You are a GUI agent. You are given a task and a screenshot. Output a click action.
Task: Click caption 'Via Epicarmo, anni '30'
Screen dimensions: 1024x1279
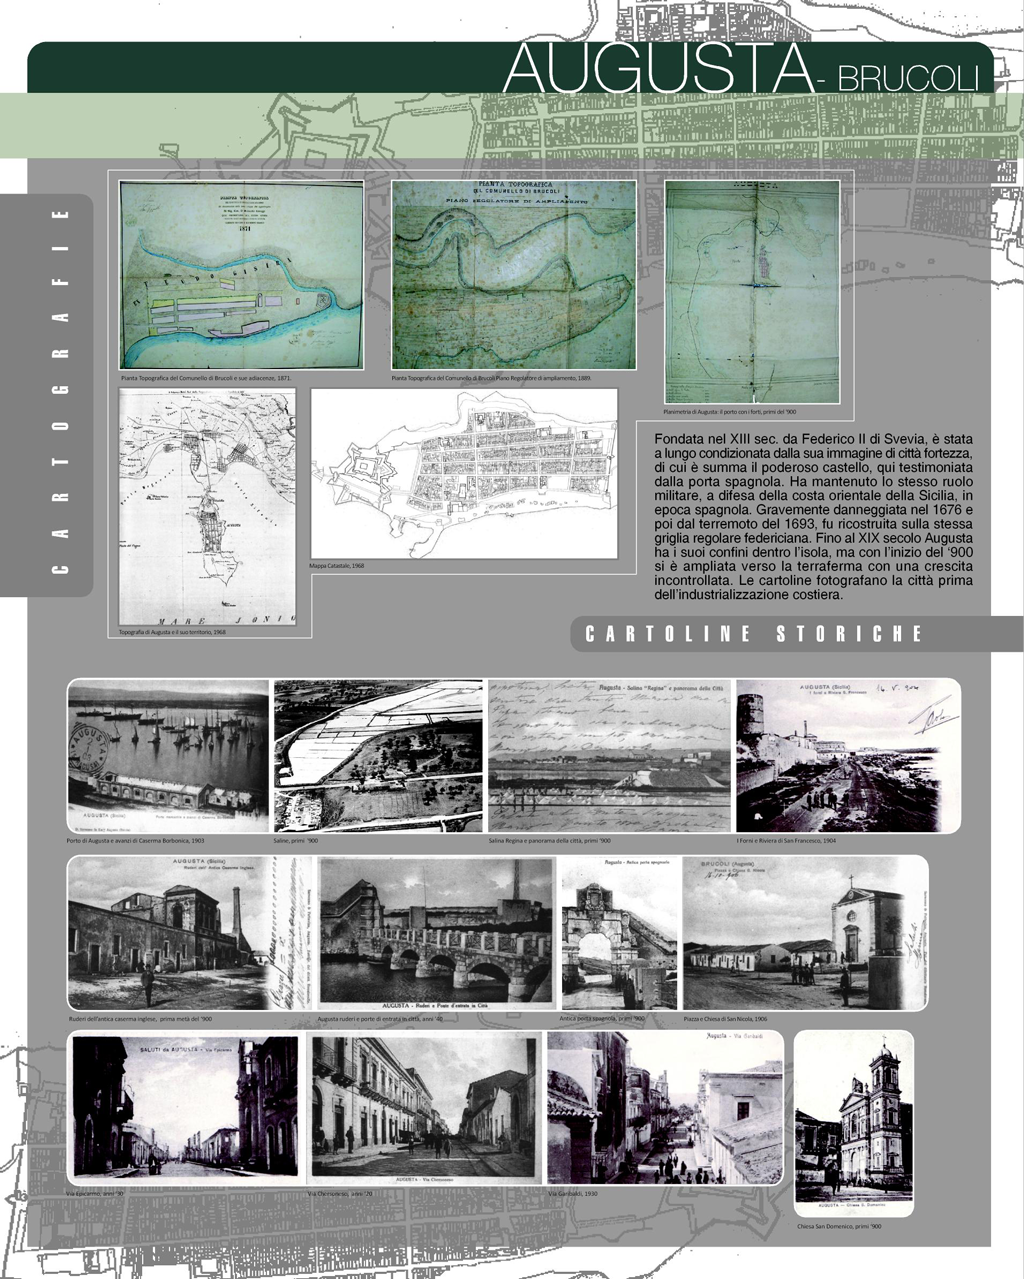click(x=96, y=1193)
